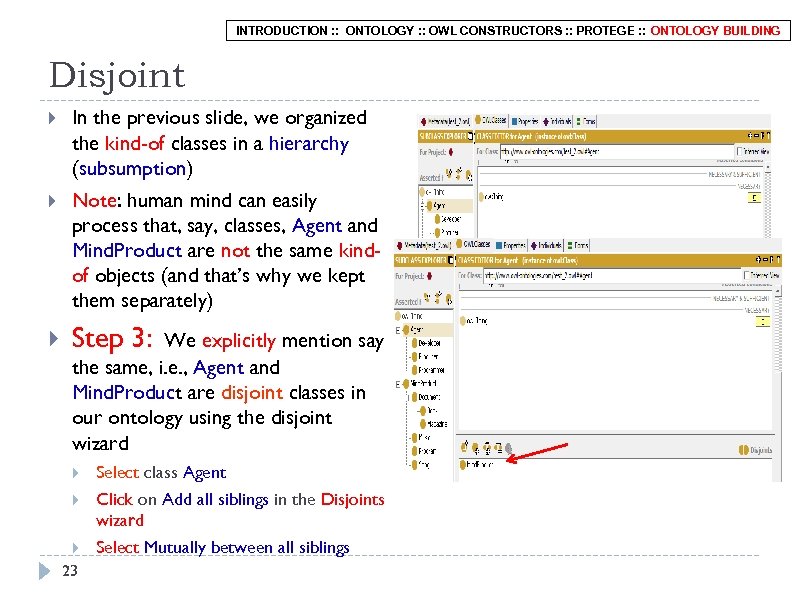This screenshot has height=600, width=800.
Task: Click the For Class URI field in back window
Action: [x=616, y=152]
